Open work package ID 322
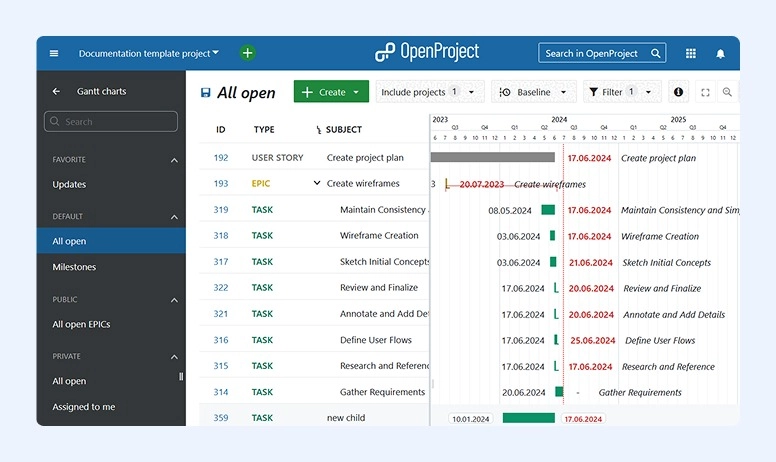Viewport: 776px width, 462px height. [221, 288]
